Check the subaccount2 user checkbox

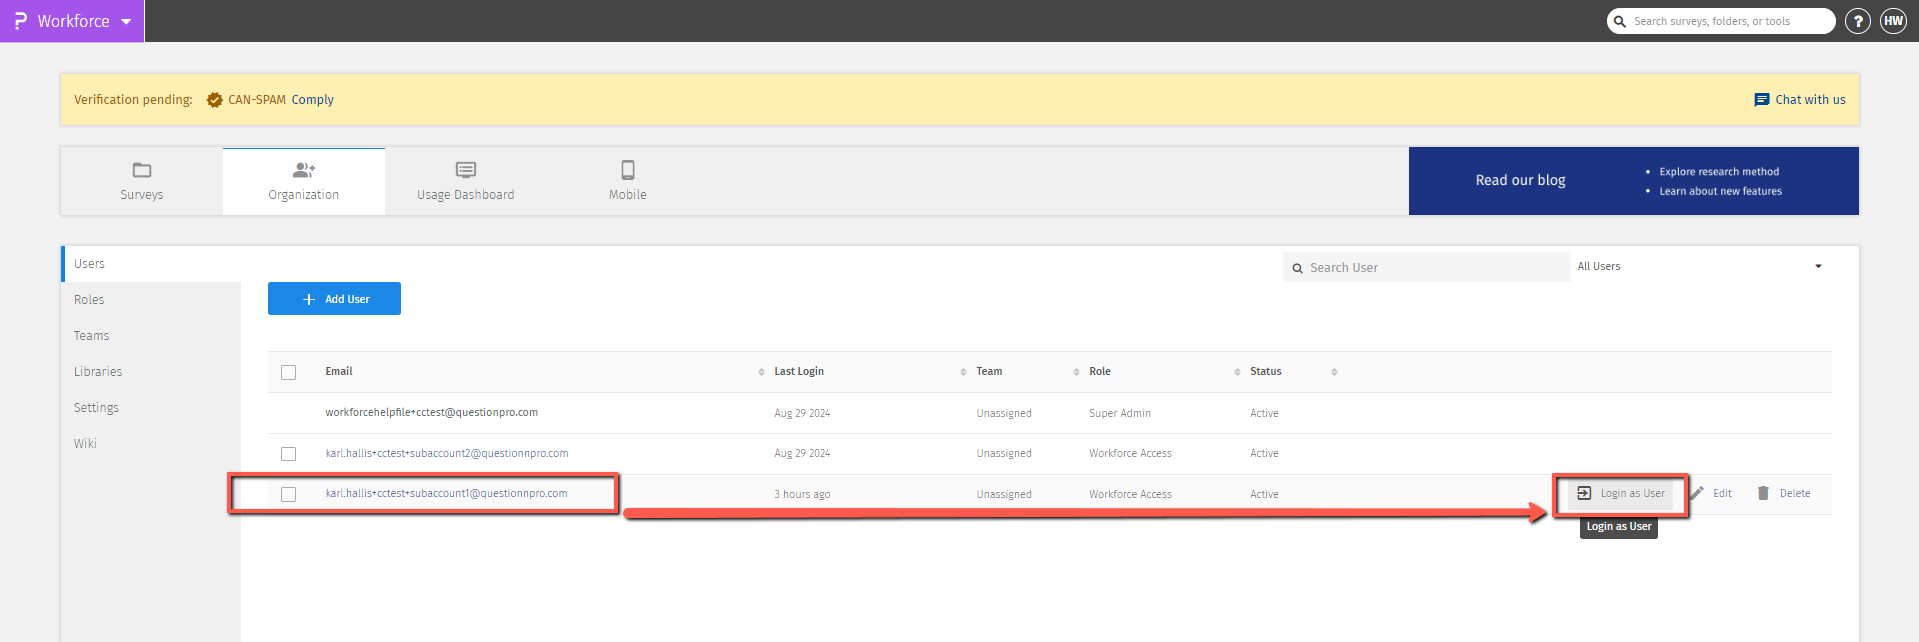[289, 454]
